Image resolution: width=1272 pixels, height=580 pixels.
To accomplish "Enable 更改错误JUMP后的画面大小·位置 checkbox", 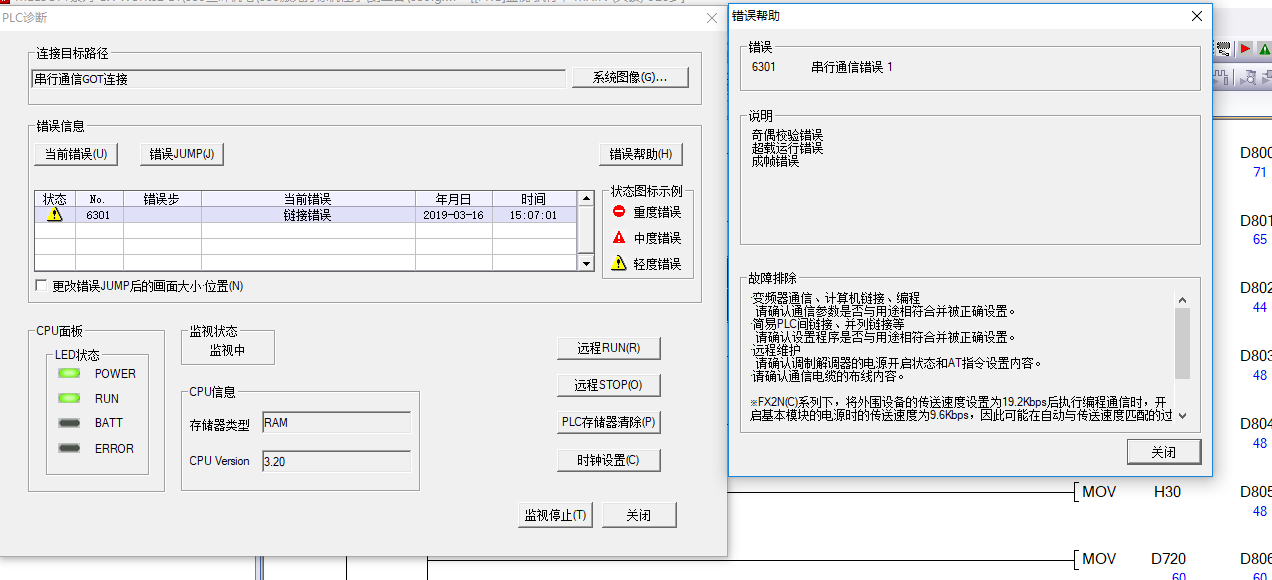I will (x=41, y=286).
